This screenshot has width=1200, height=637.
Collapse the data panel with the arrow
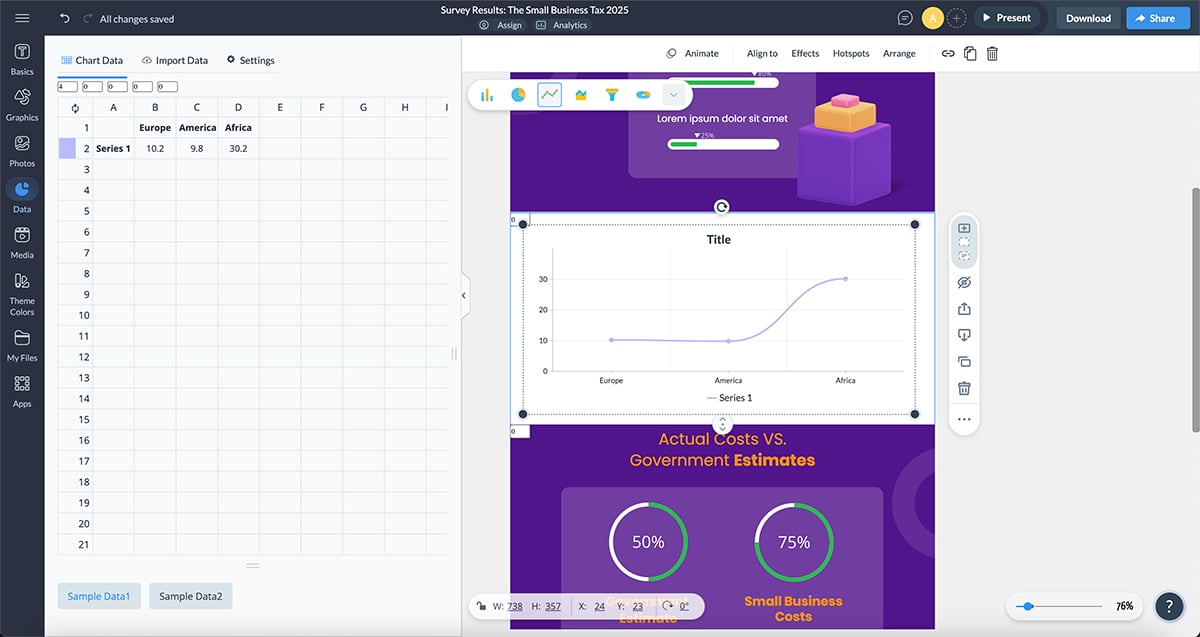pyautogui.click(x=463, y=295)
